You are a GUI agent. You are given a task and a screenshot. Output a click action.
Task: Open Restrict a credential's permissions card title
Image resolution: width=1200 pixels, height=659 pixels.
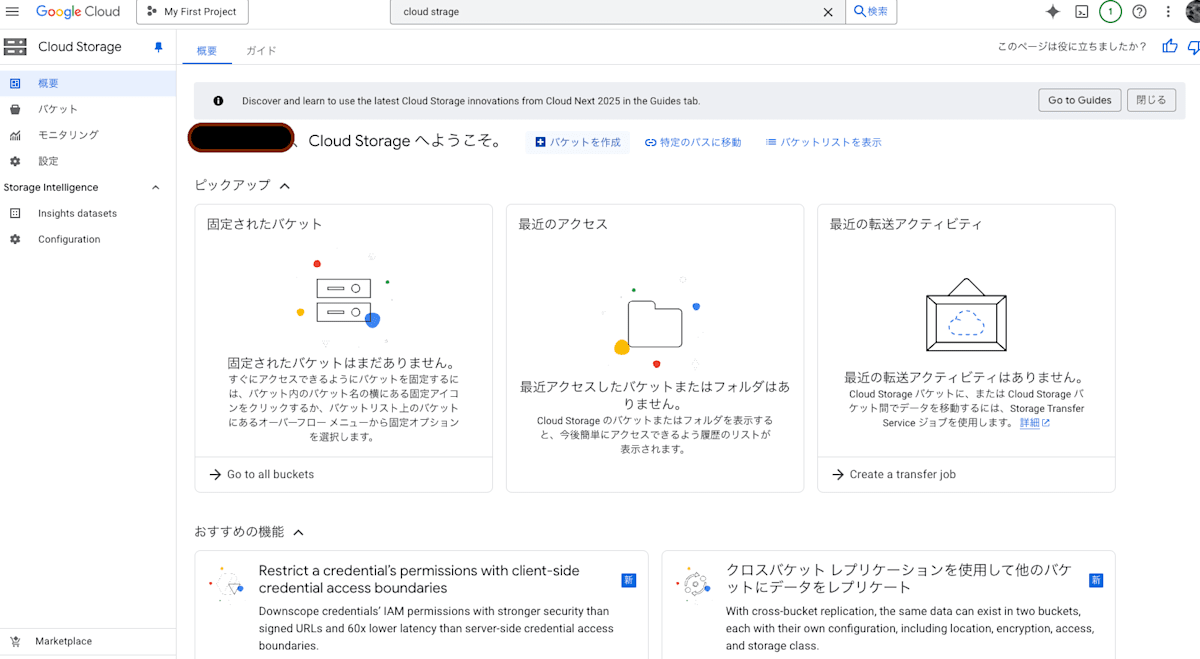click(x=419, y=579)
